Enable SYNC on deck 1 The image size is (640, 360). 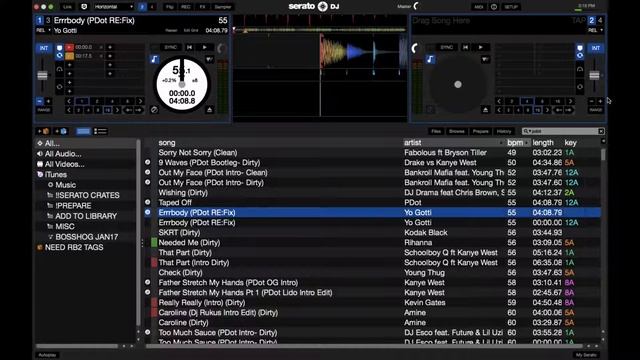click(170, 47)
